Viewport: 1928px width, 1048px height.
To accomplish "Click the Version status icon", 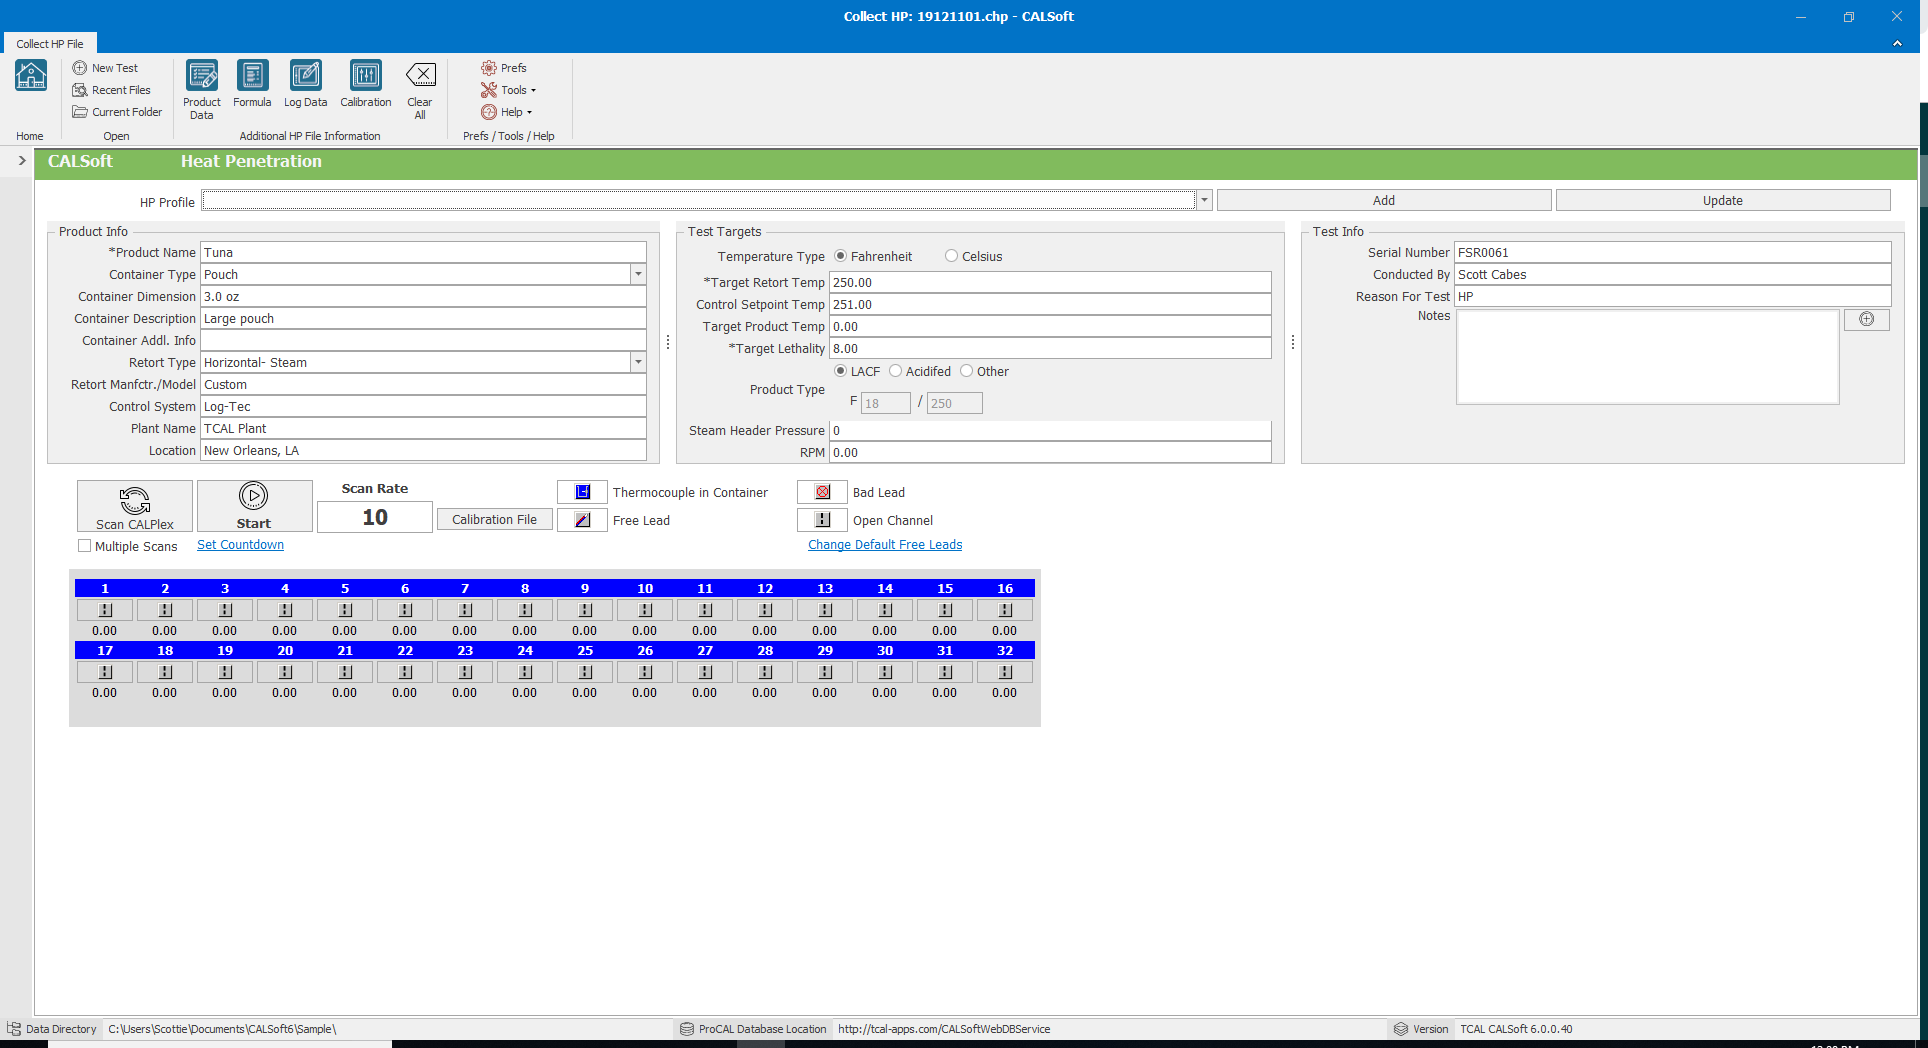I will click(1401, 1029).
